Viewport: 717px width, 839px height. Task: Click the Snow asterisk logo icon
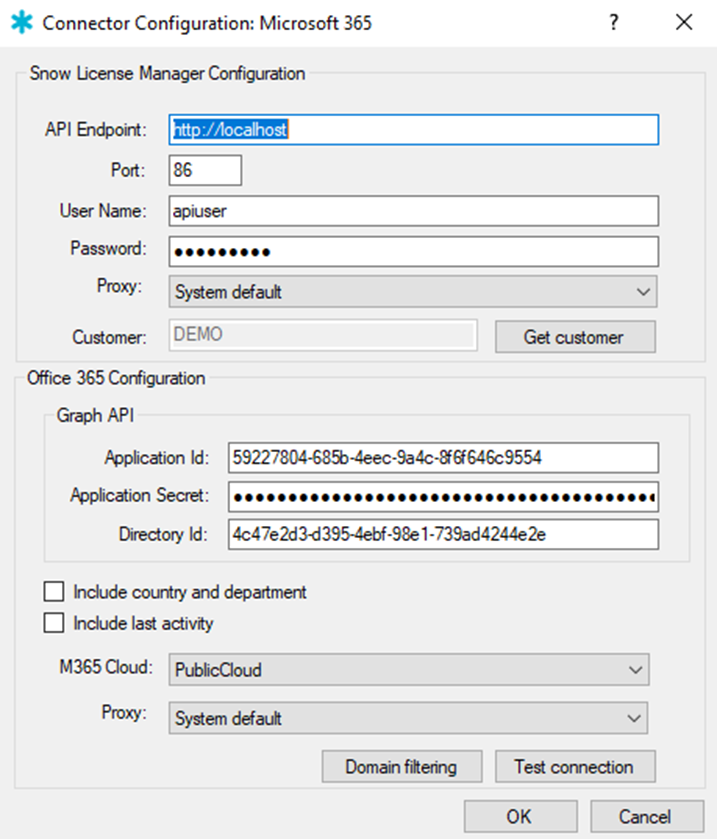point(22,22)
